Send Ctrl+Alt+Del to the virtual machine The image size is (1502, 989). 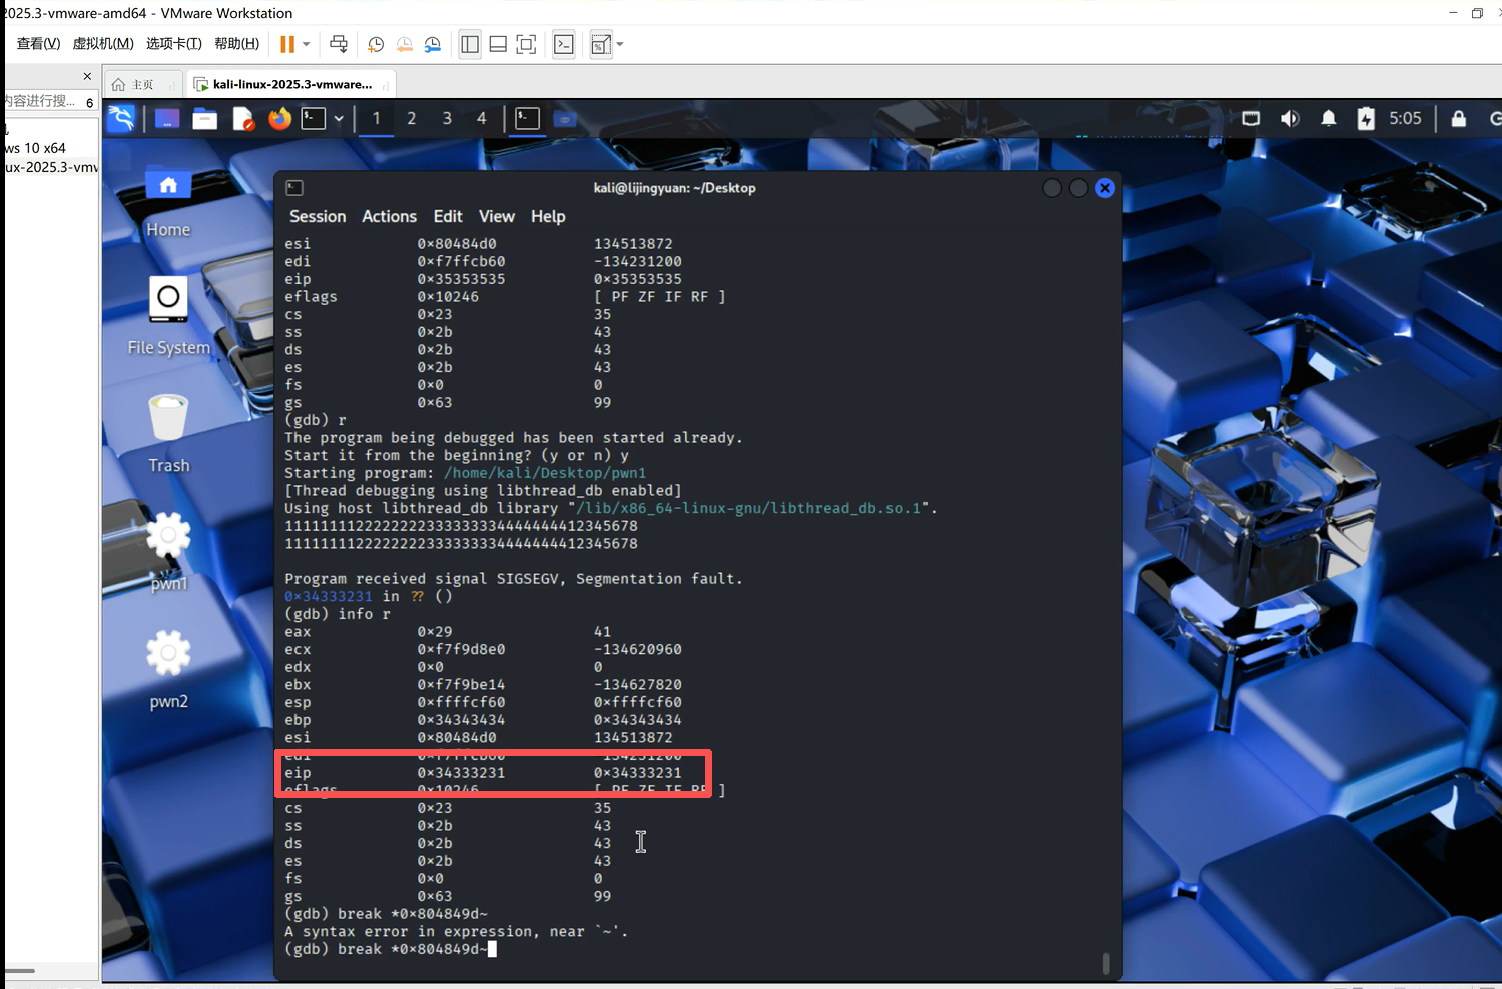click(339, 44)
